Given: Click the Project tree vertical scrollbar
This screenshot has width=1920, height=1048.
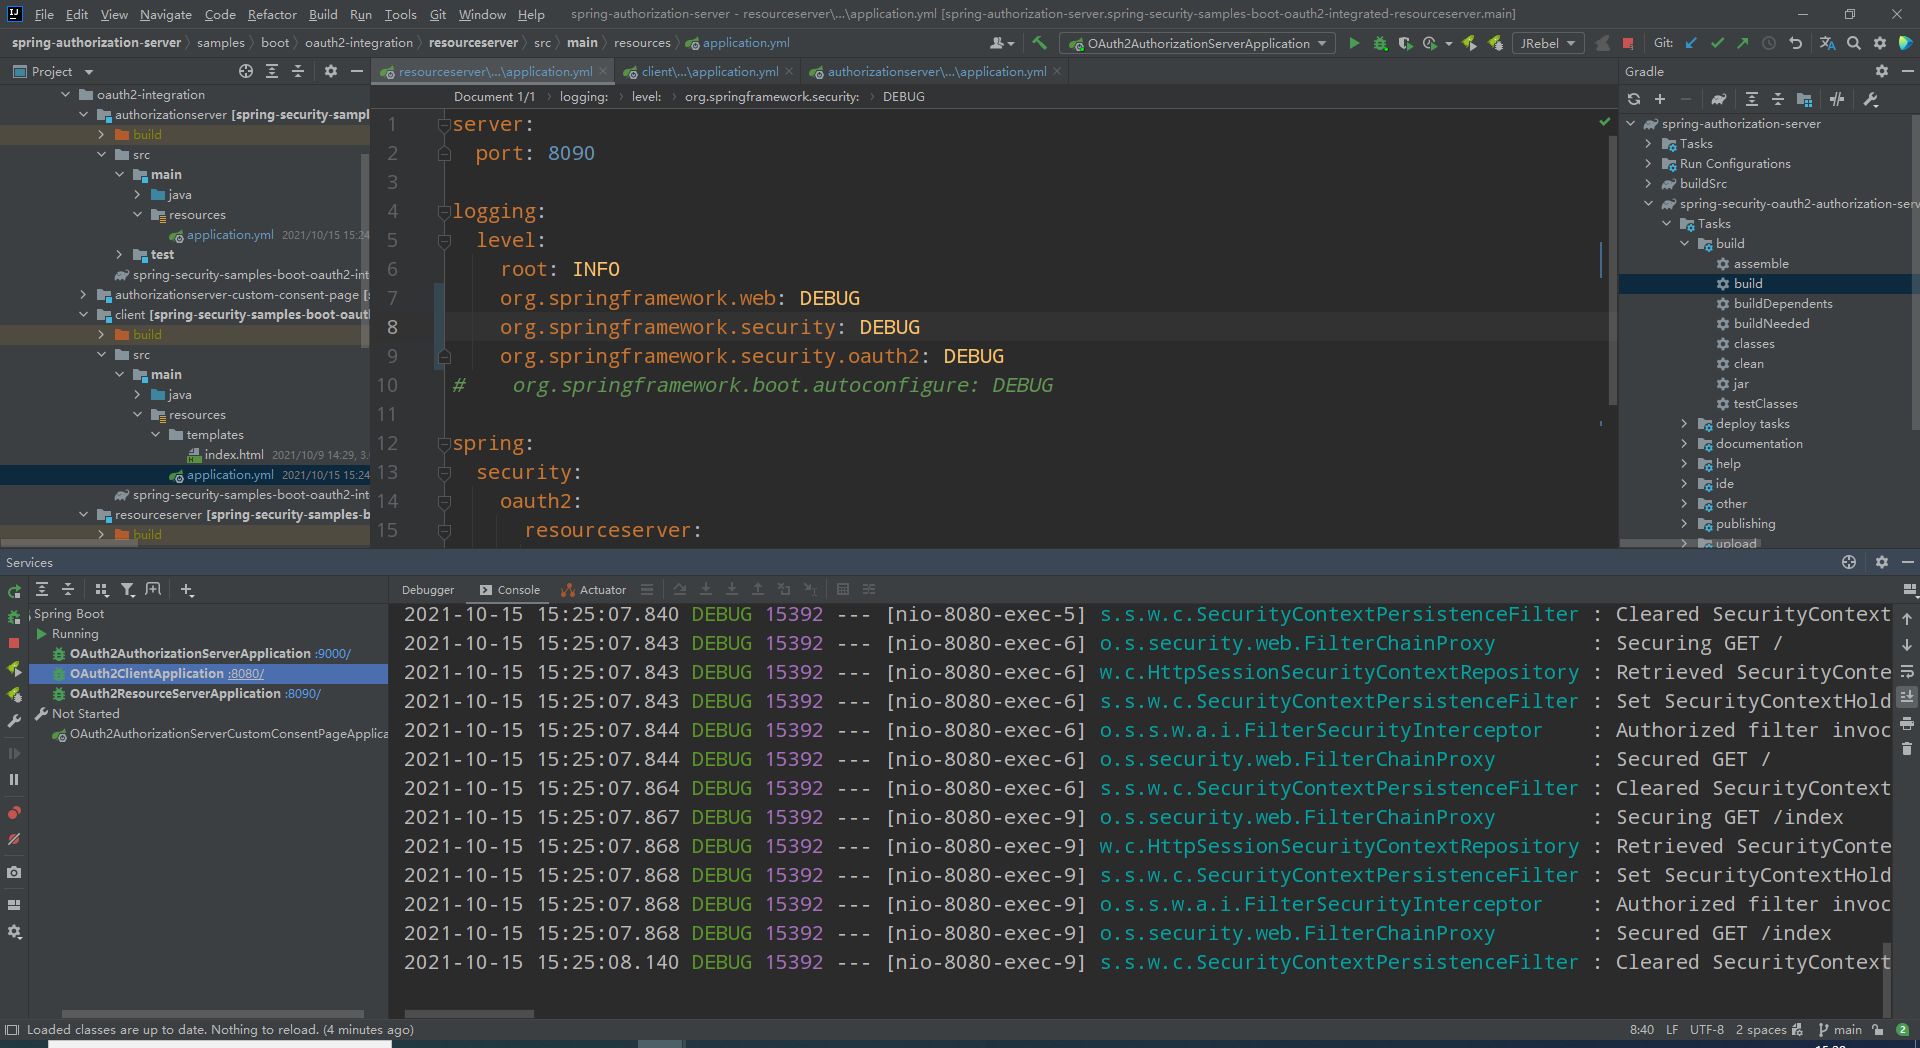Looking at the screenshot, I should point(365,250).
